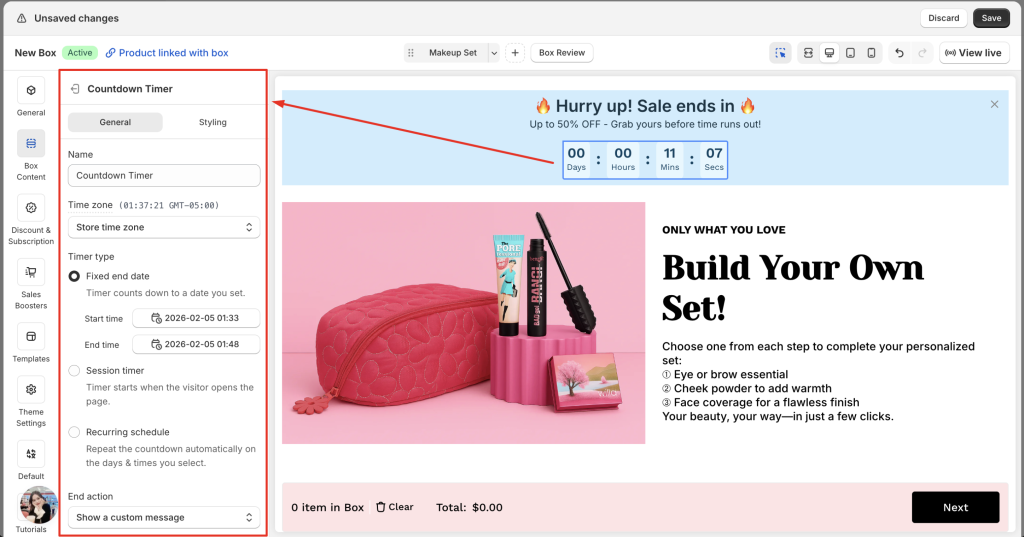Image resolution: width=1024 pixels, height=537 pixels.
Task: Click the plus icon to add step
Action: pyautogui.click(x=514, y=53)
